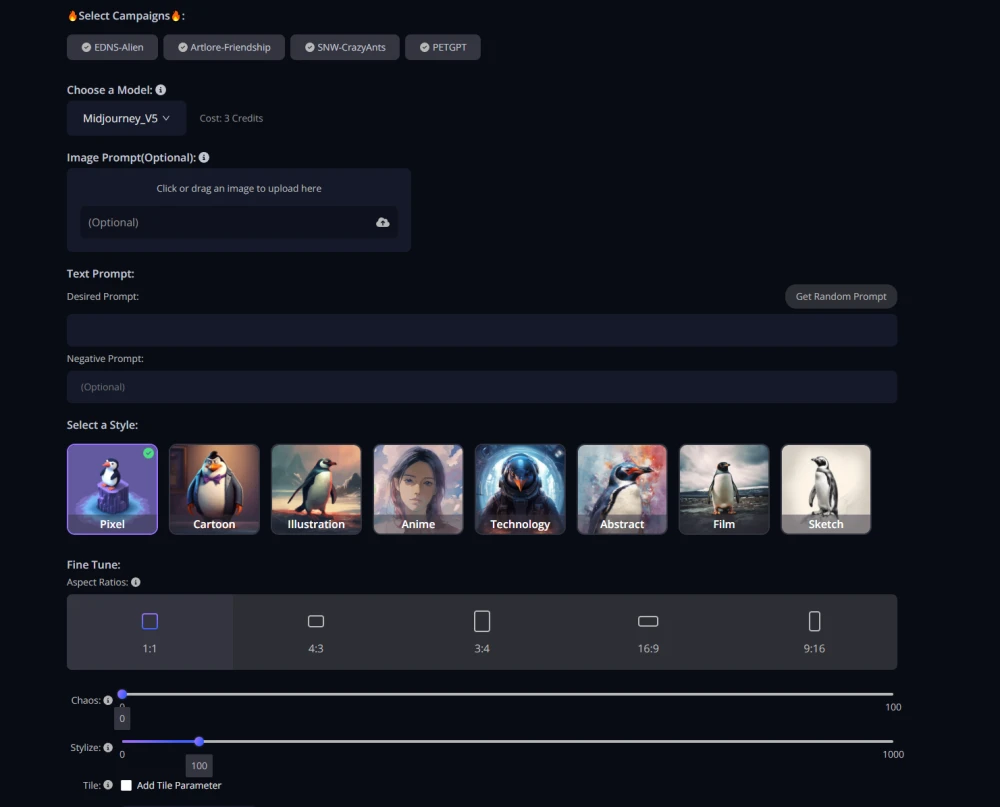Switch to the 4:3 aspect ratio
1000x807 pixels.
(316, 632)
